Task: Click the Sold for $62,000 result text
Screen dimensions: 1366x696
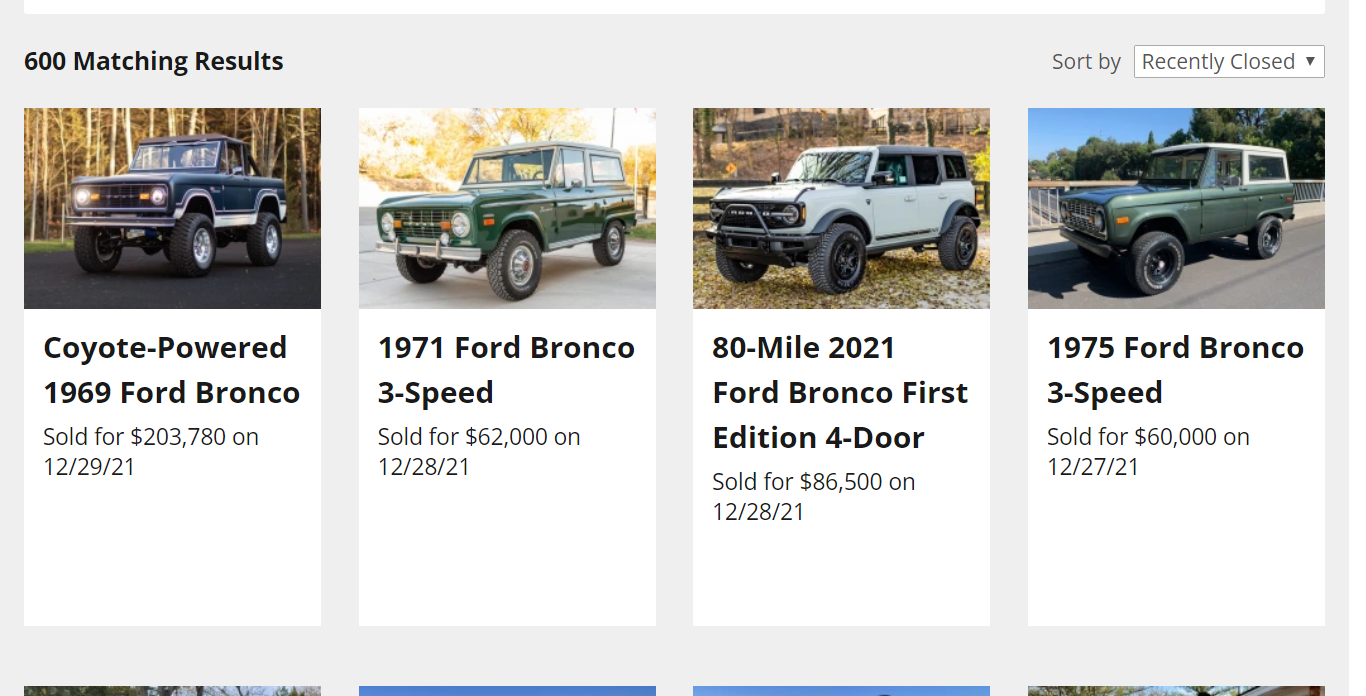Action: (479, 452)
